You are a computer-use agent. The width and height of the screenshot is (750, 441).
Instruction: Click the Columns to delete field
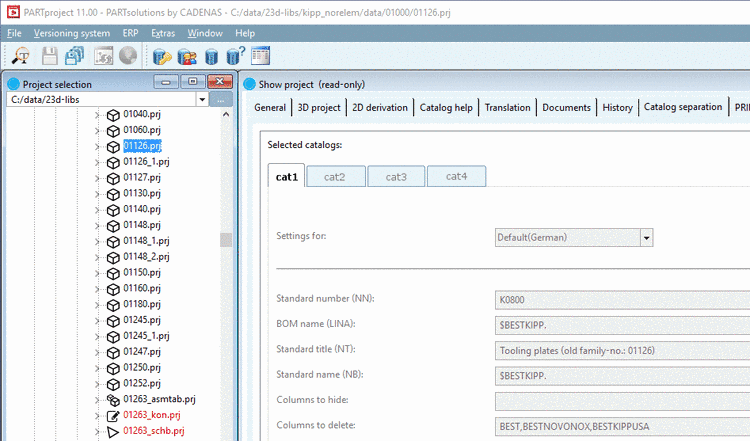pos(622,427)
